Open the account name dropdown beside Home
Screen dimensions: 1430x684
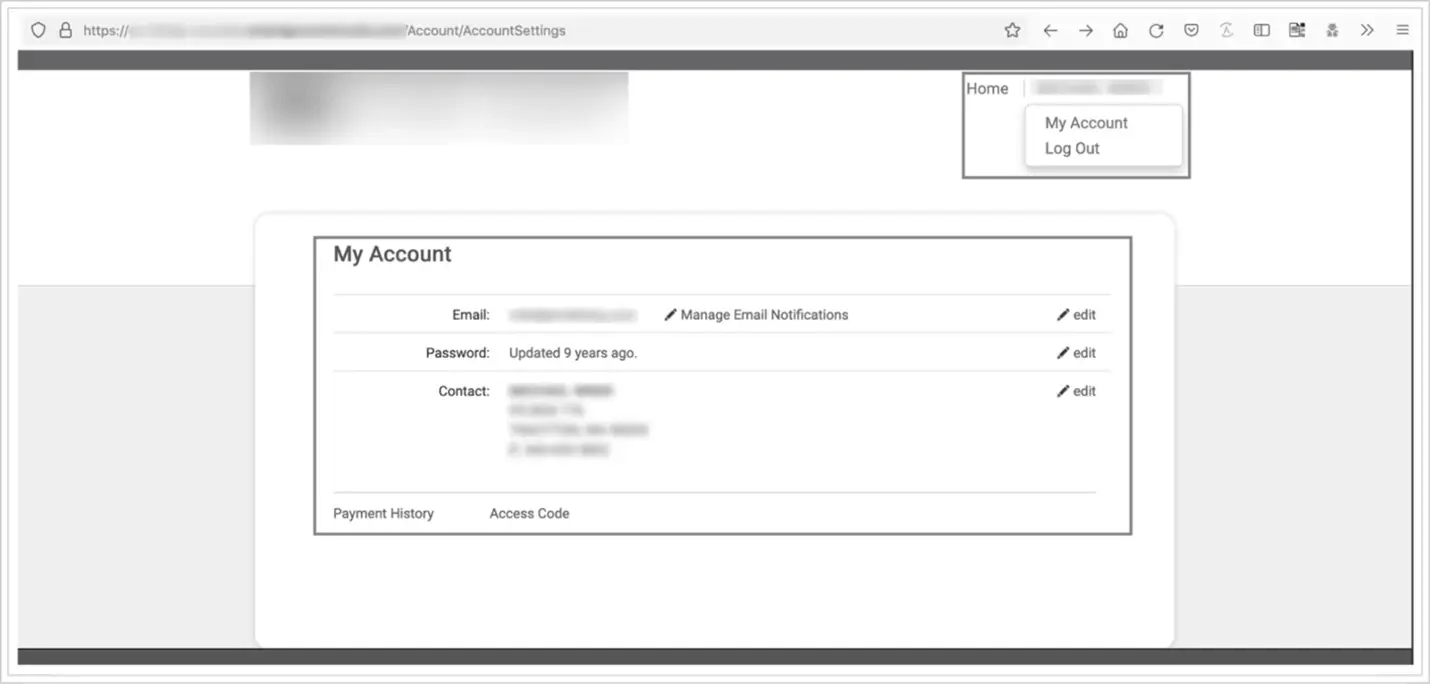tap(1103, 88)
